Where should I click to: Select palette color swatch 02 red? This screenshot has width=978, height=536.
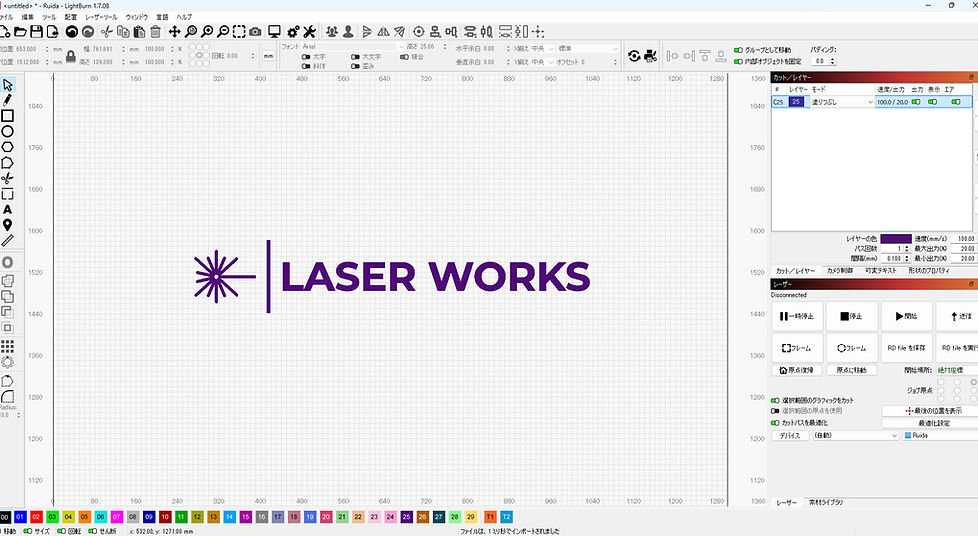(36, 517)
